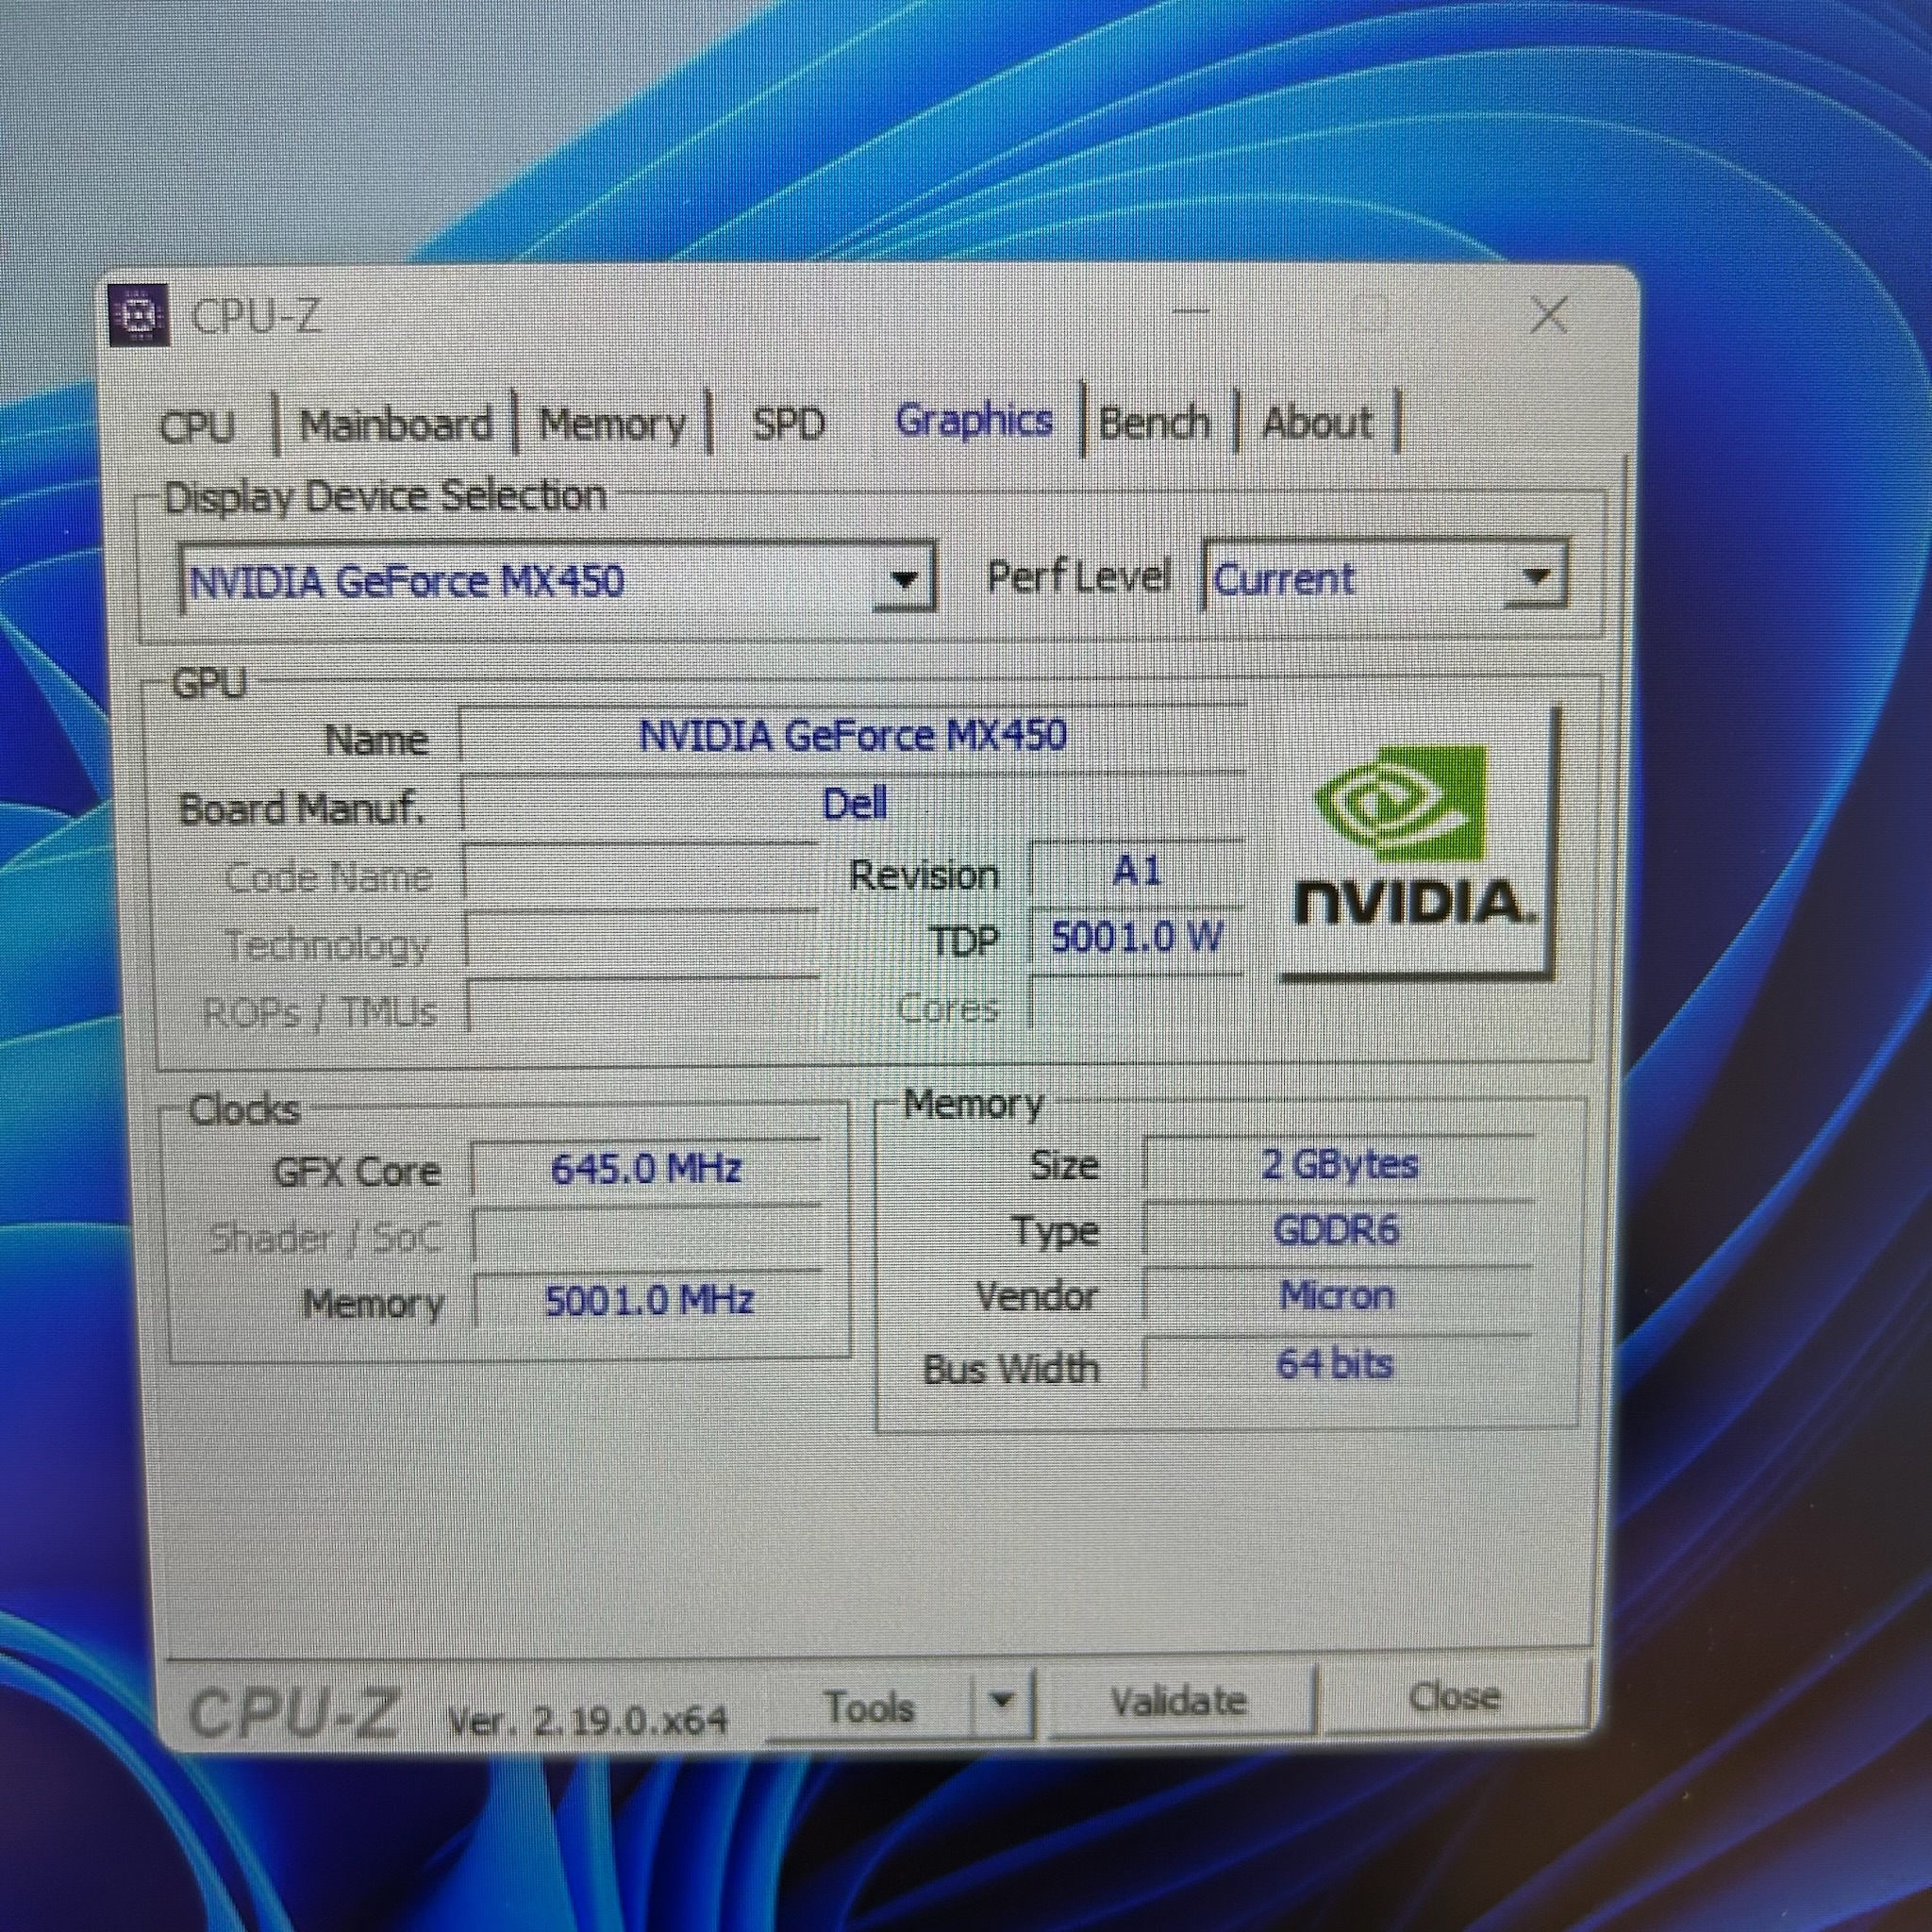The image size is (1932, 1932).
Task: Open the Bench tab
Action: [x=1155, y=422]
